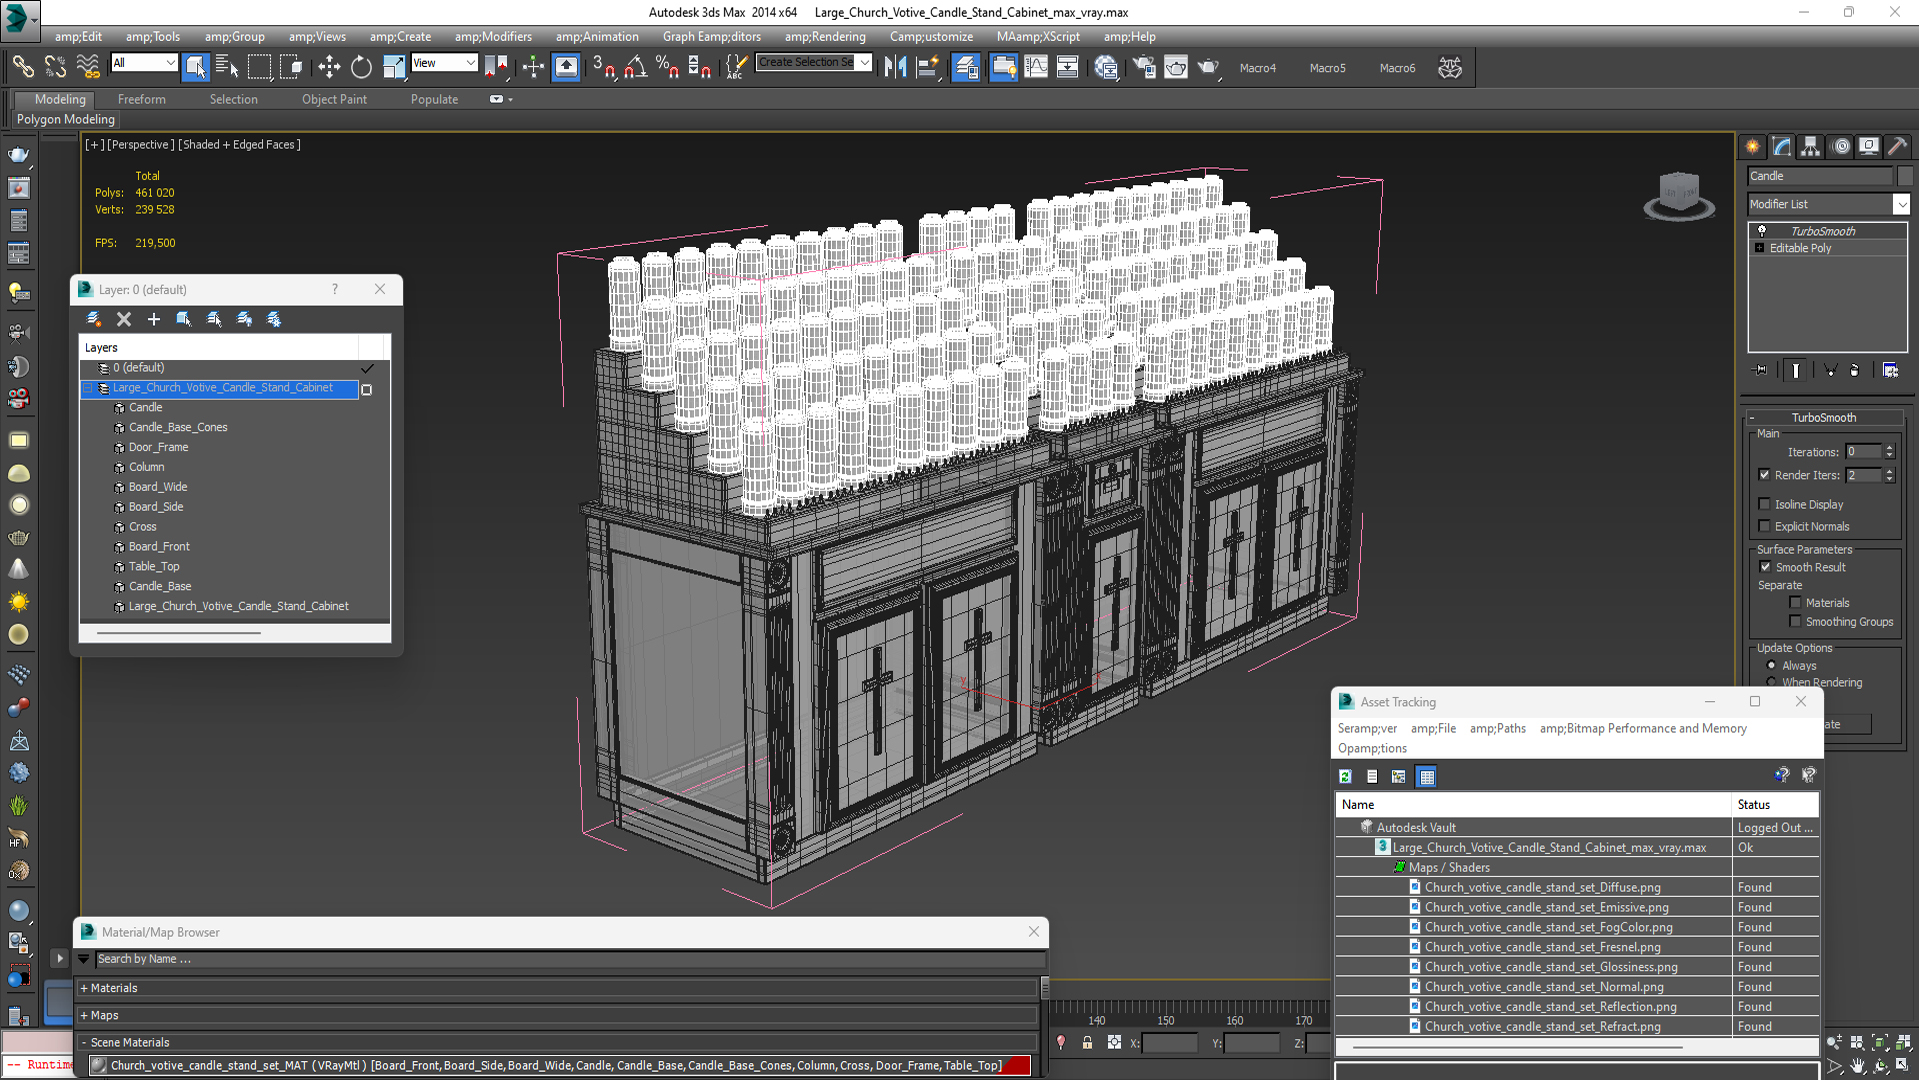Open Paths menu in Asset Tracking
Screen dimensions: 1920x1080
coord(1497,728)
